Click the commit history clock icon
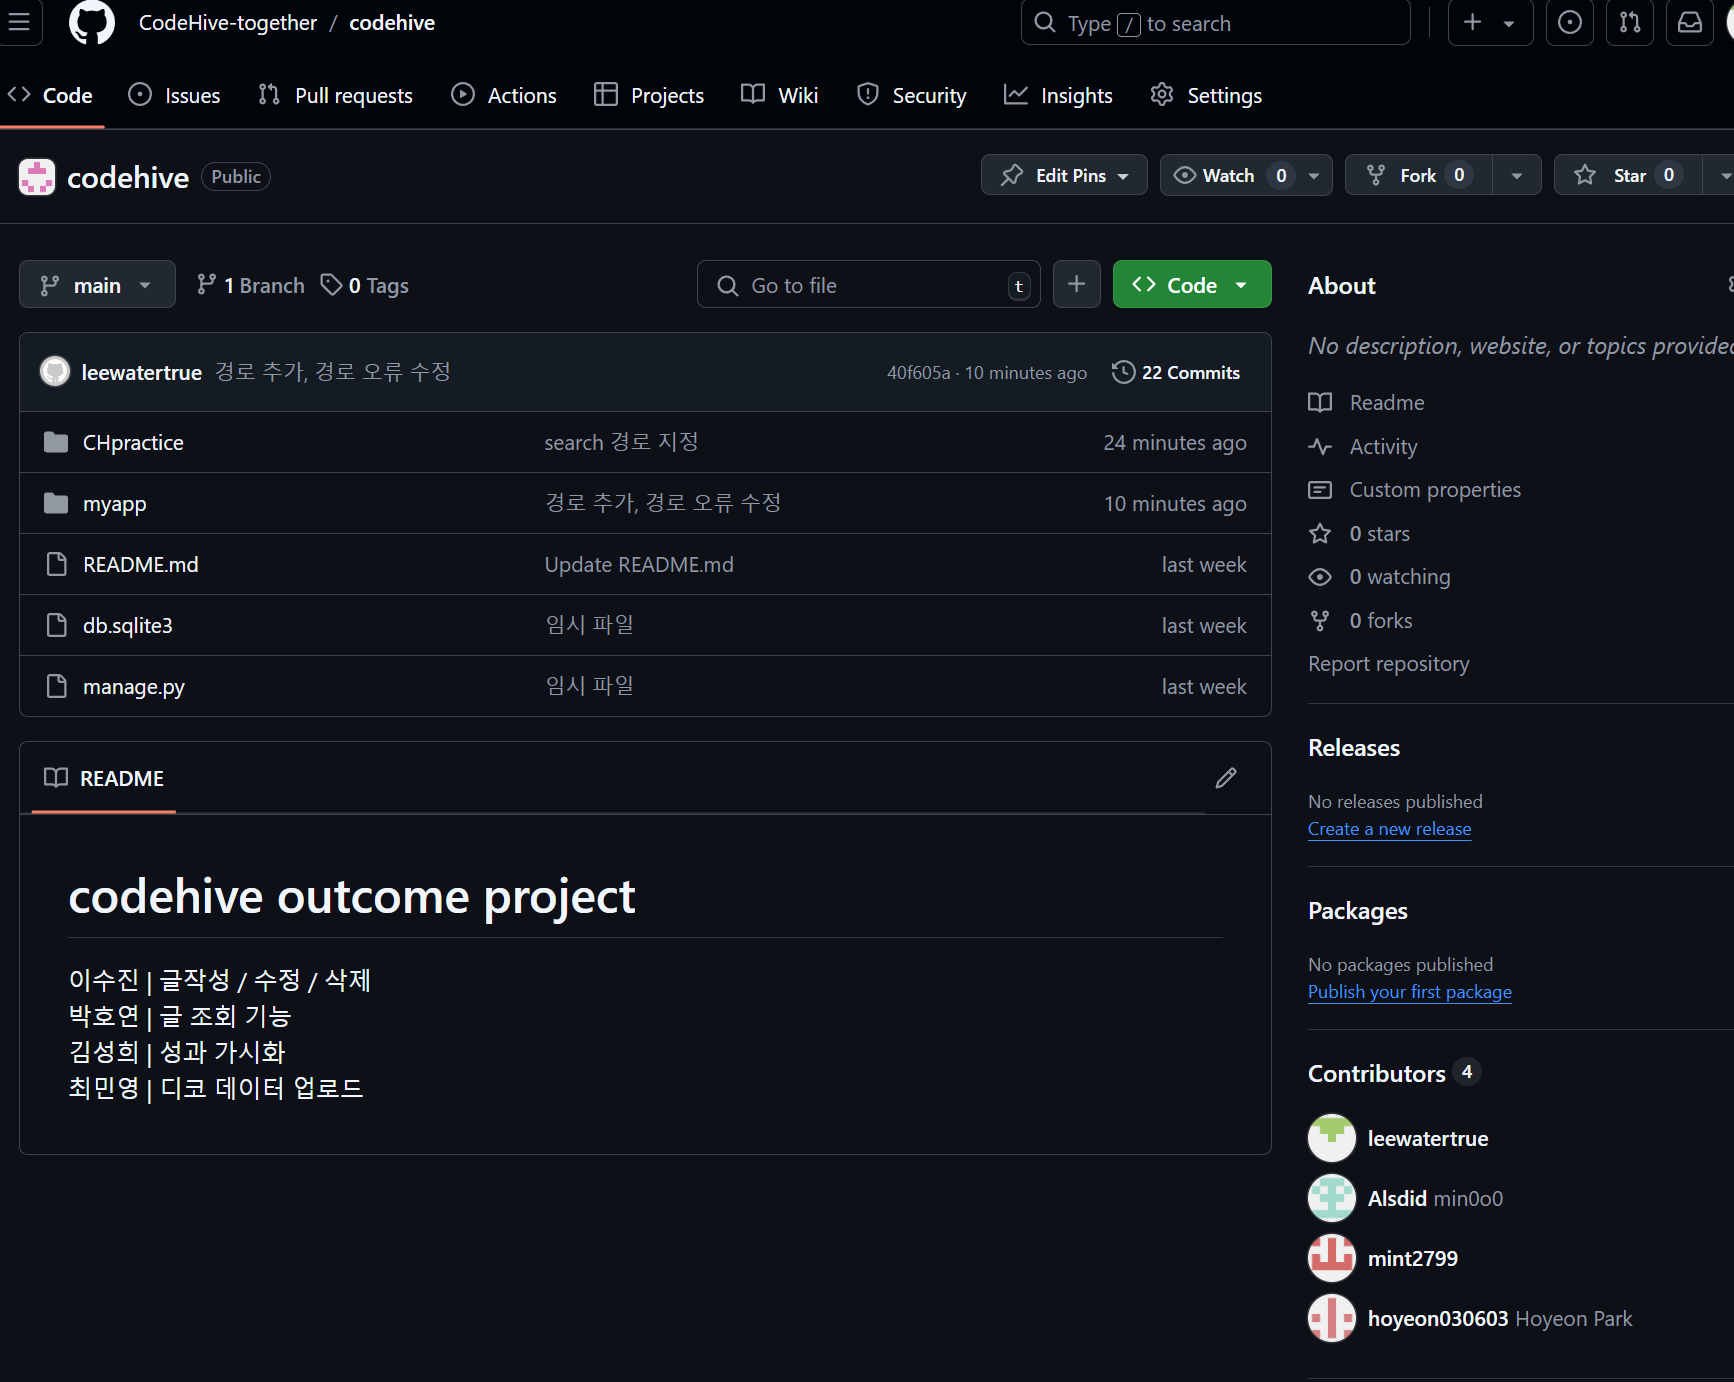1734x1382 pixels. click(1123, 372)
